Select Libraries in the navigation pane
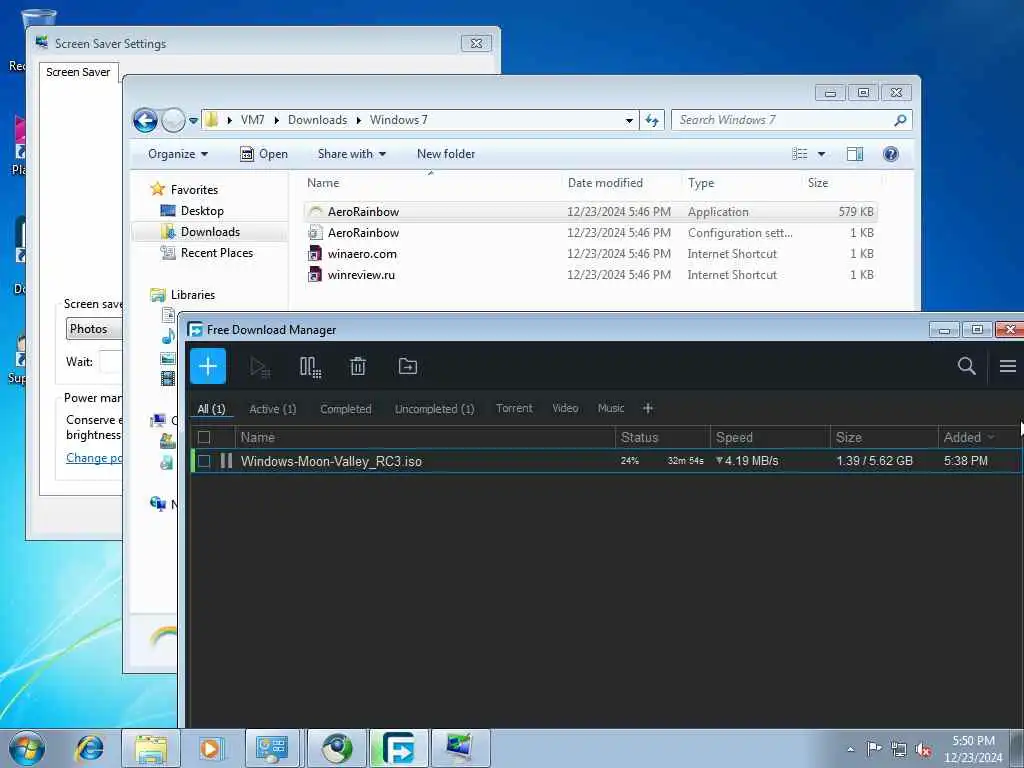 pyautogui.click(x=193, y=295)
